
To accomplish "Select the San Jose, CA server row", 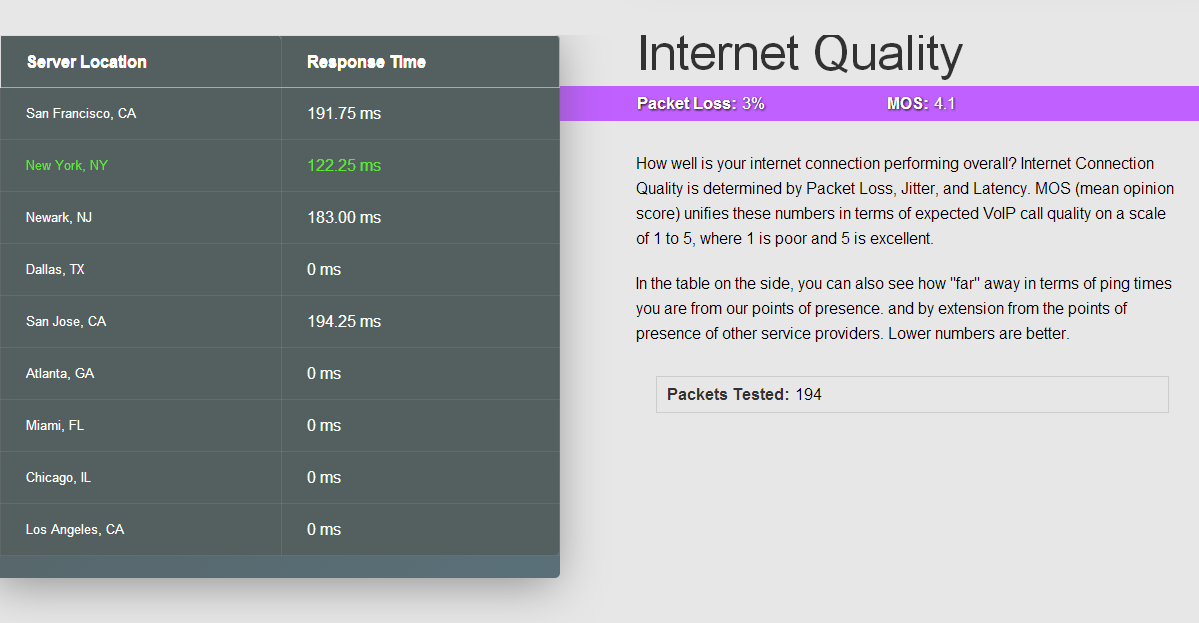I will coord(279,321).
